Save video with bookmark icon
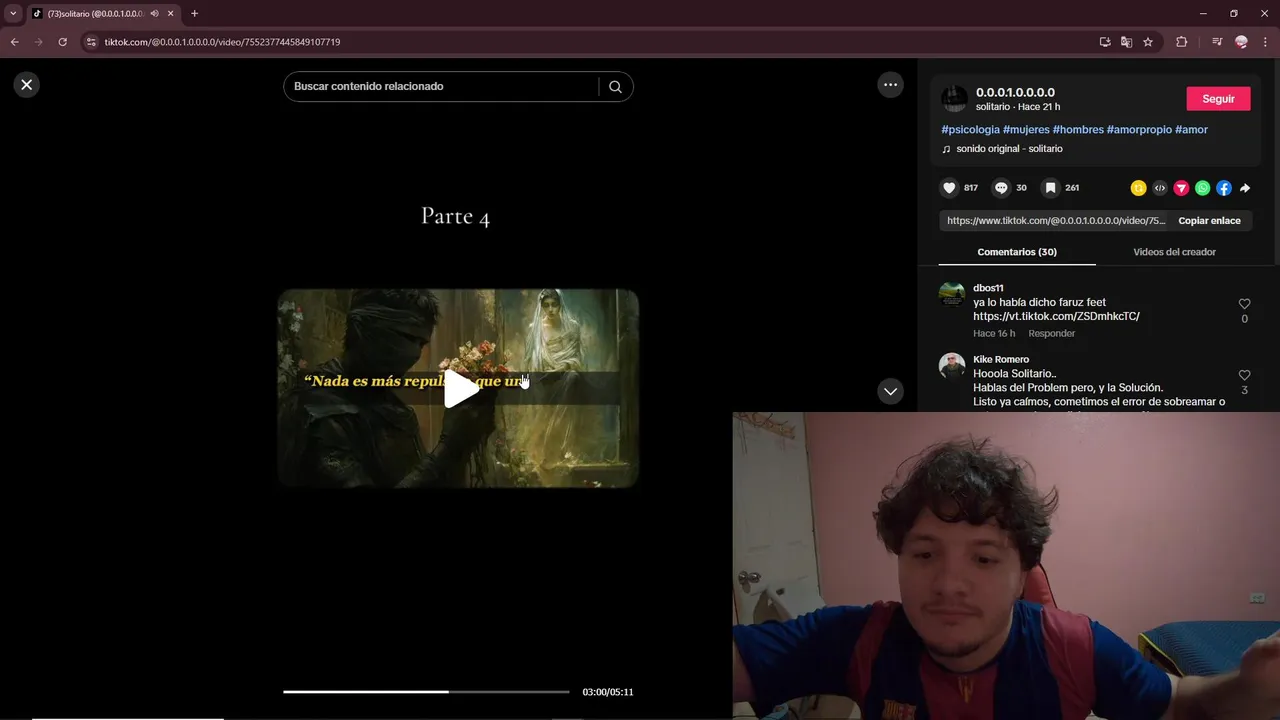 pos(1050,188)
